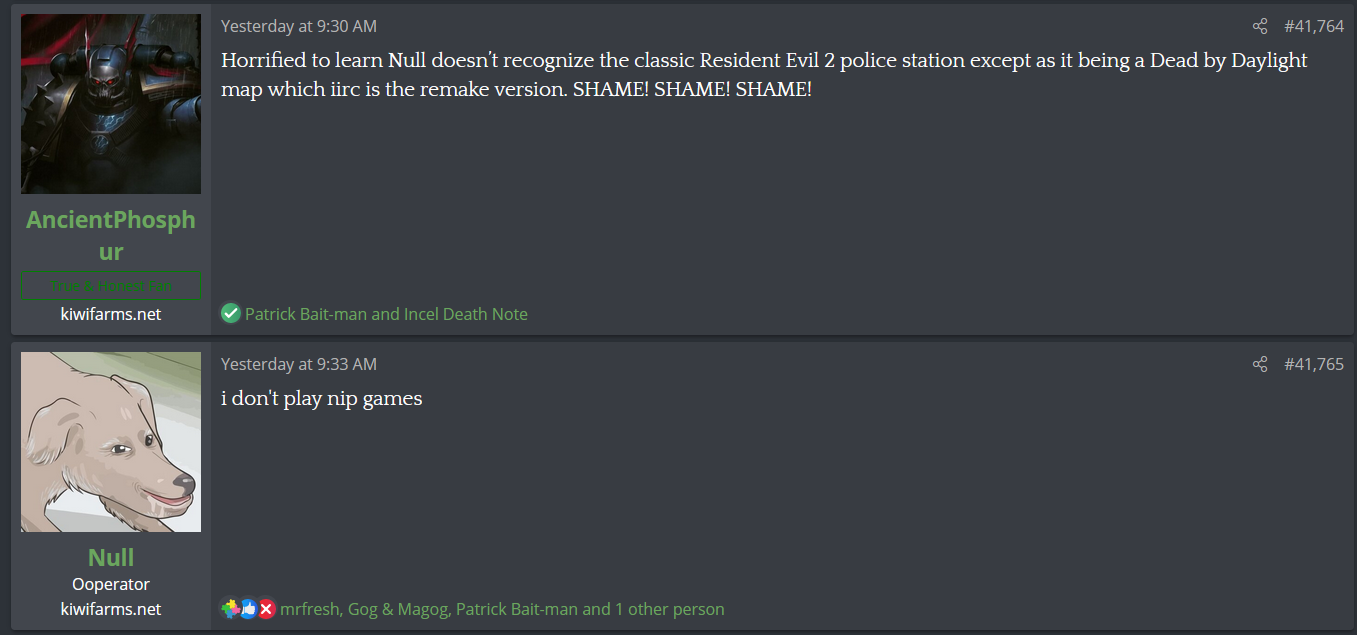Click the "True & Honest Fan" user banner
The width and height of the screenshot is (1357, 635).
pyautogui.click(x=111, y=286)
